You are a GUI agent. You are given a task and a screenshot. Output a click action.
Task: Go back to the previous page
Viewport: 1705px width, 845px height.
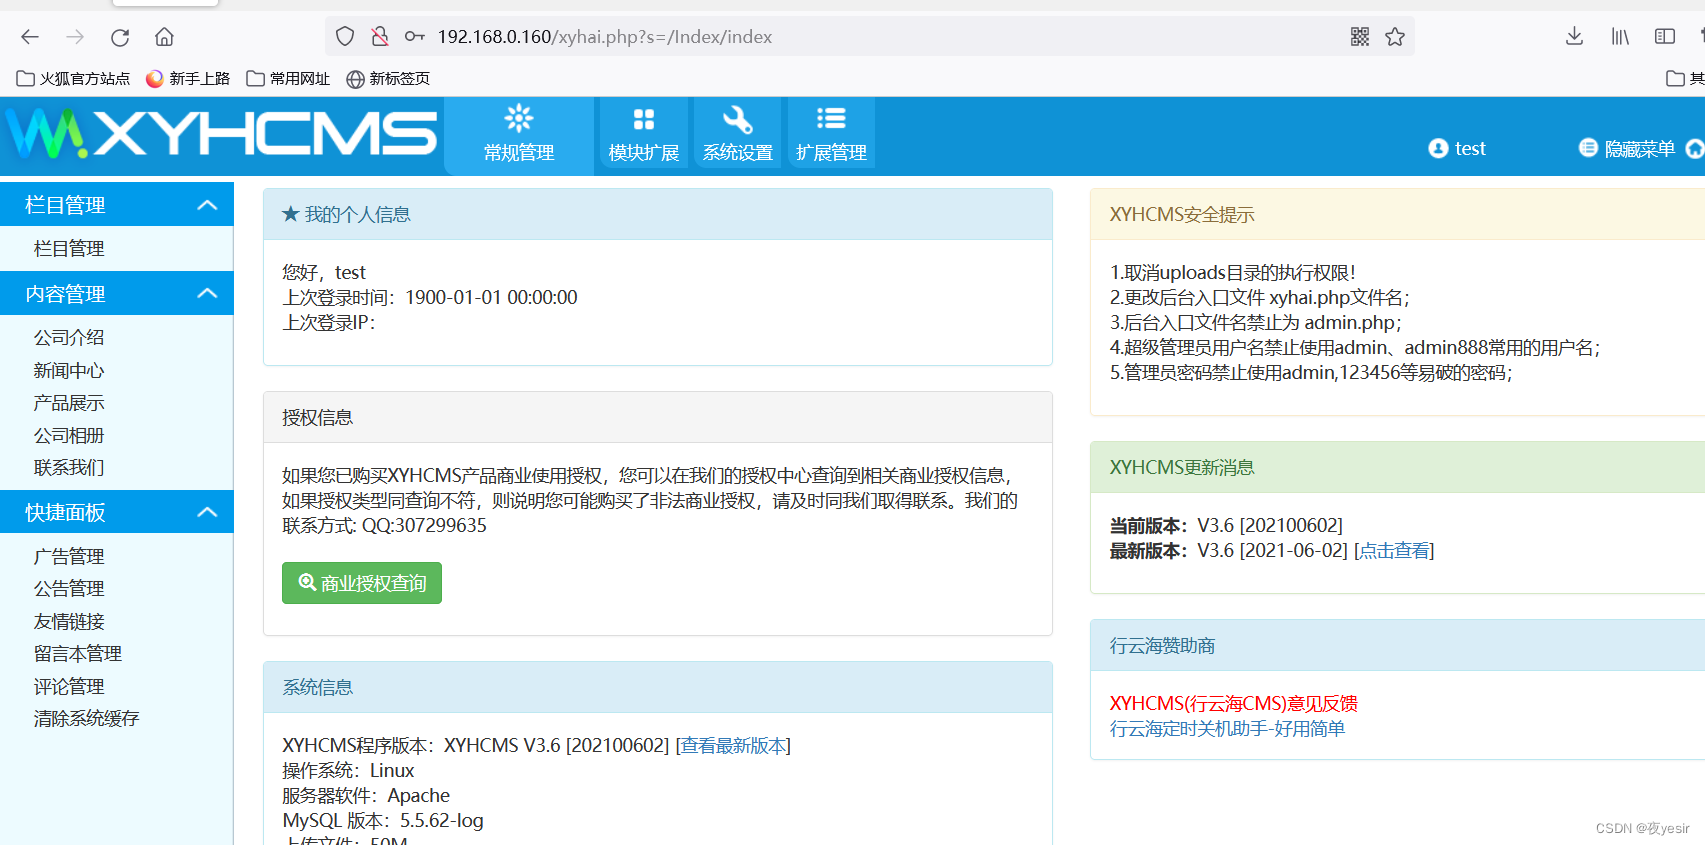30,37
